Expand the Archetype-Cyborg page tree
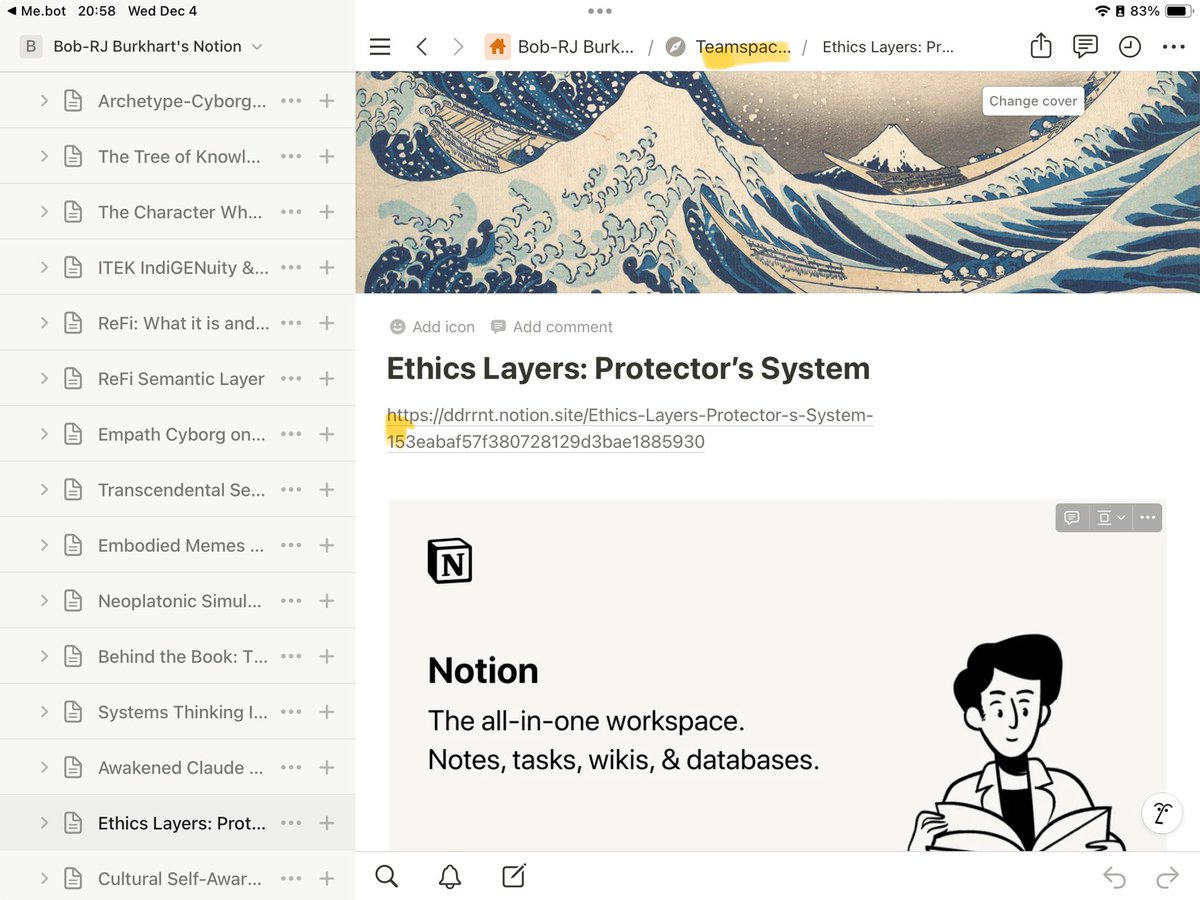Image resolution: width=1200 pixels, height=900 pixels. coord(44,101)
